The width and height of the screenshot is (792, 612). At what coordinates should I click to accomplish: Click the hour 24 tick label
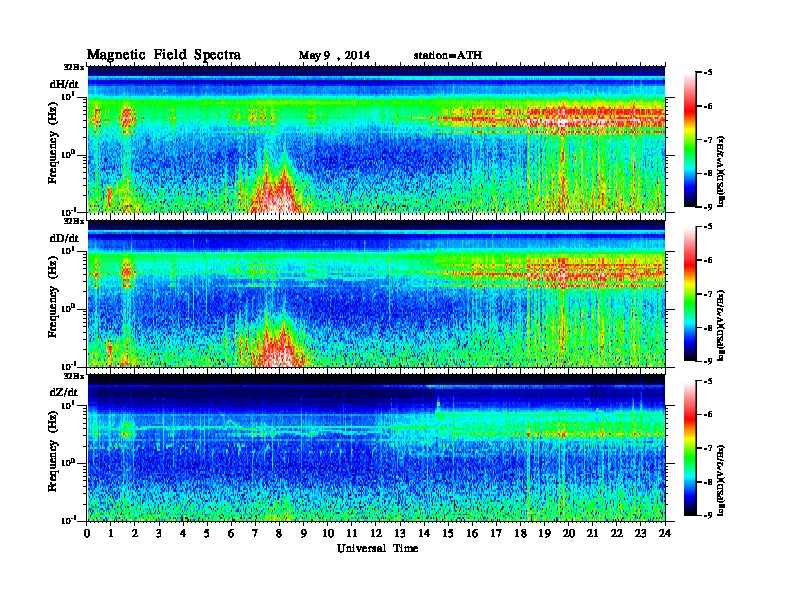pyautogui.click(x=665, y=533)
